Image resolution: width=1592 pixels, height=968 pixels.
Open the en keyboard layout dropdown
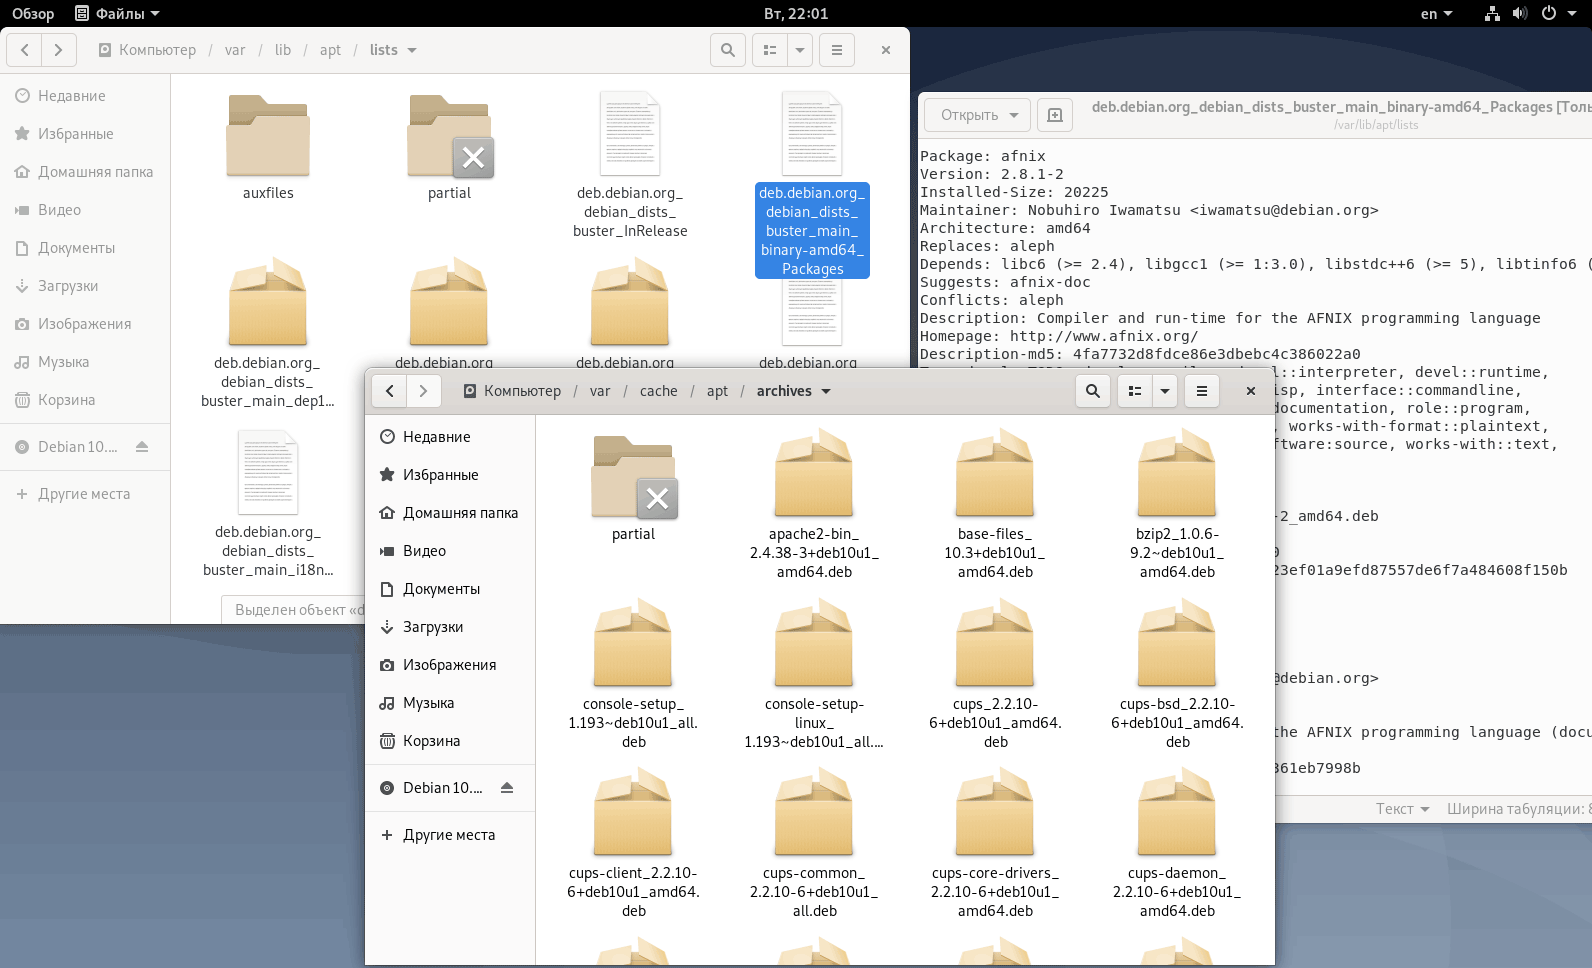(1436, 13)
